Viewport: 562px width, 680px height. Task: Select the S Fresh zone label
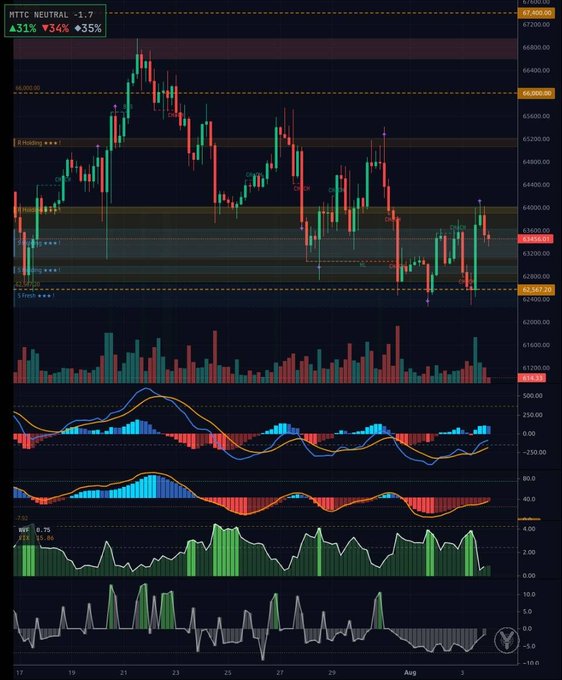[x=36, y=296]
